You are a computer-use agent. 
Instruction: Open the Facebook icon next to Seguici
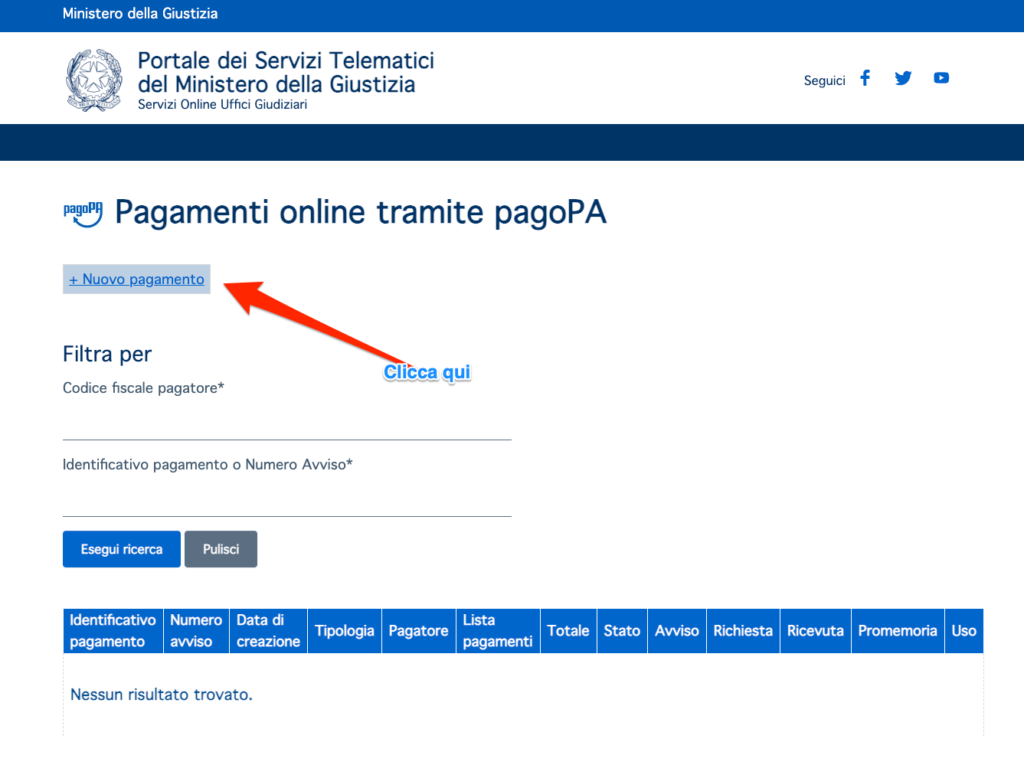point(864,77)
